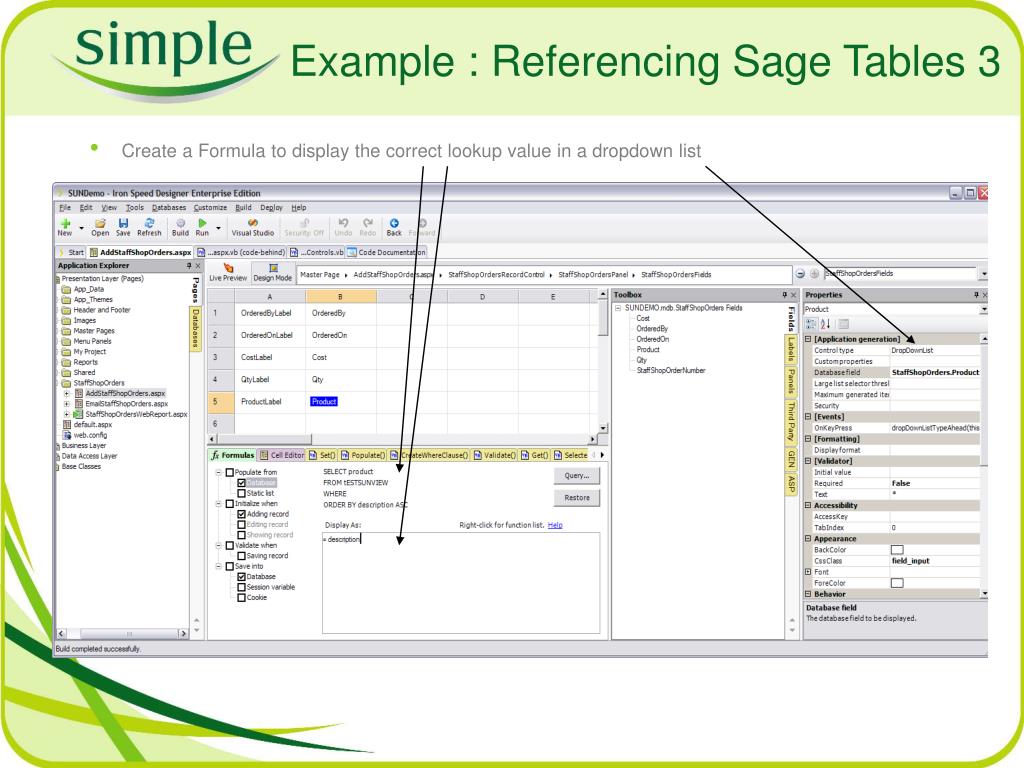Open the Help link in Formulas
The height and width of the screenshot is (768, 1024).
pos(555,525)
